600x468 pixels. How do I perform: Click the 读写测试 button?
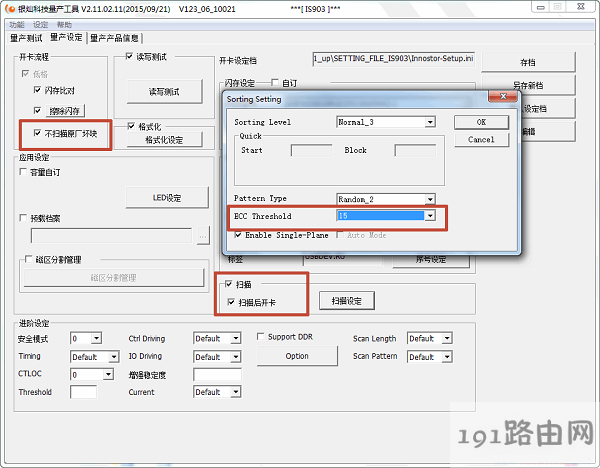coord(164,92)
